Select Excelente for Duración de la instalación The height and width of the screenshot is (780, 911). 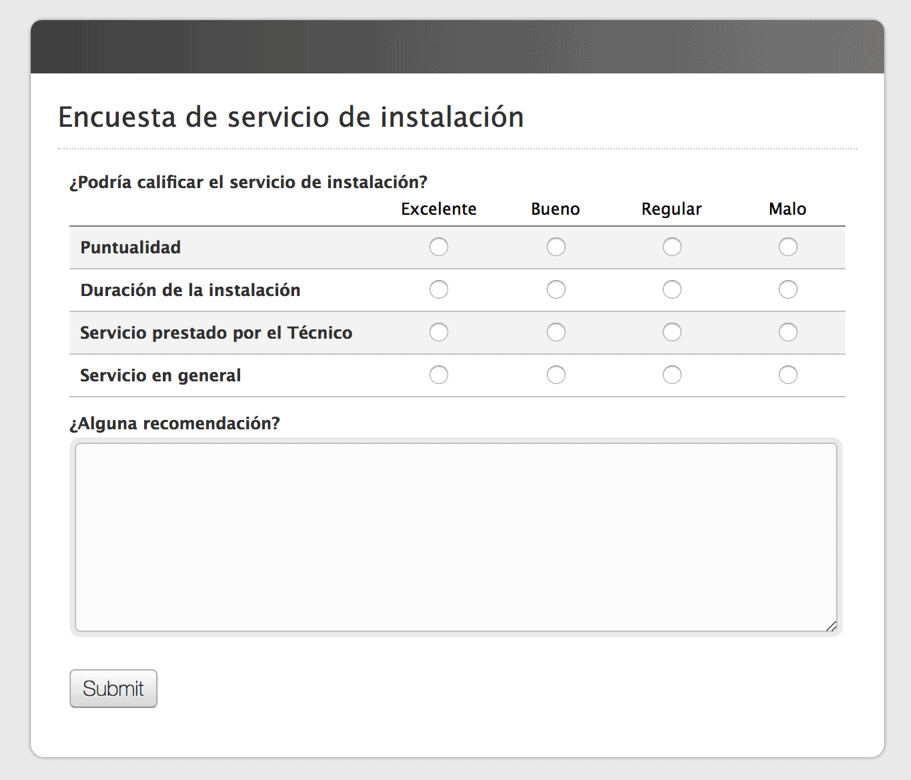click(x=439, y=289)
